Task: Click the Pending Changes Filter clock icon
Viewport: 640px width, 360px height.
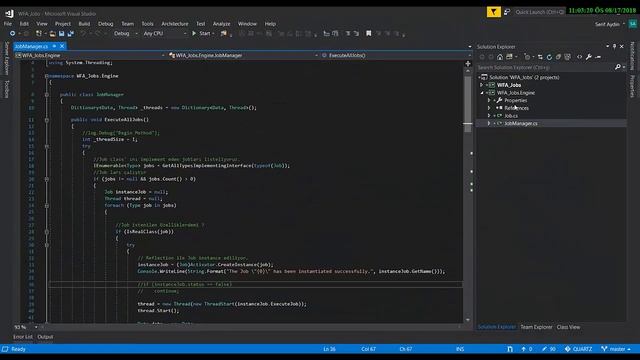Action: (x=527, y=57)
